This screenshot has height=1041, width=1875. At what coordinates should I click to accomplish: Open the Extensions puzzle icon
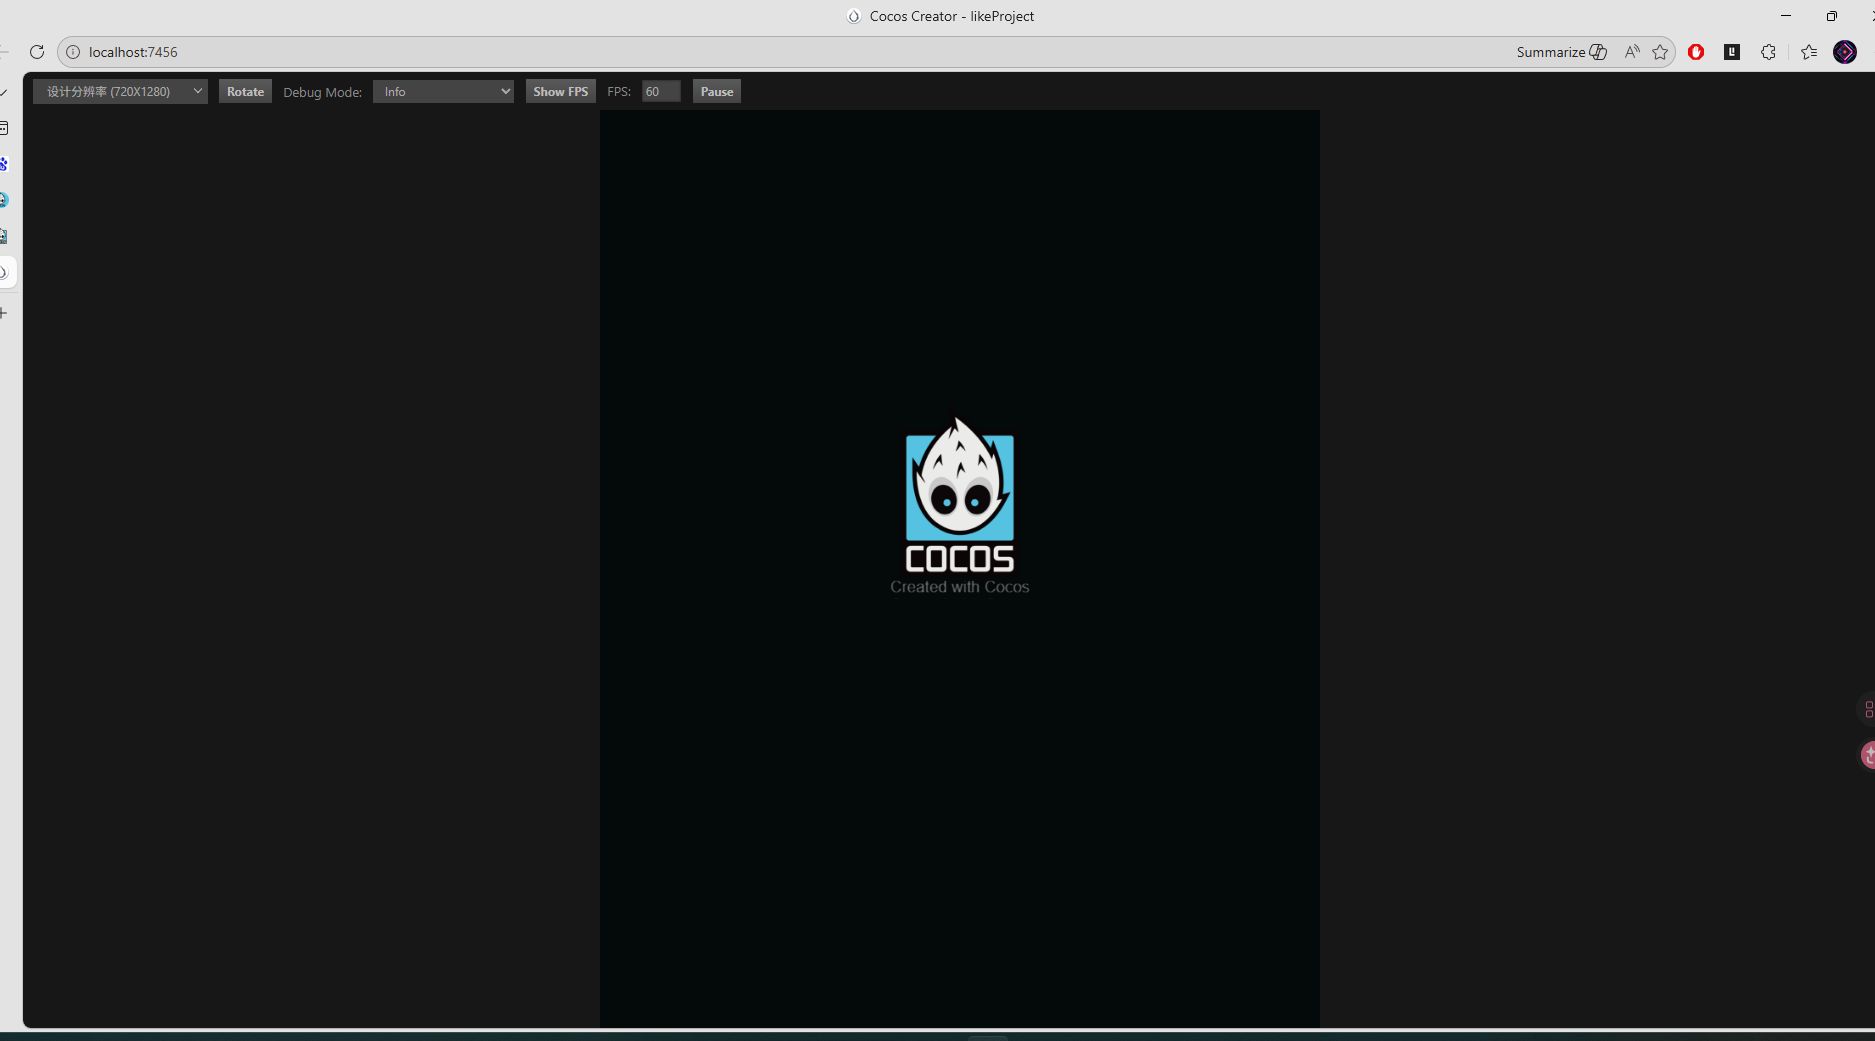point(1768,52)
